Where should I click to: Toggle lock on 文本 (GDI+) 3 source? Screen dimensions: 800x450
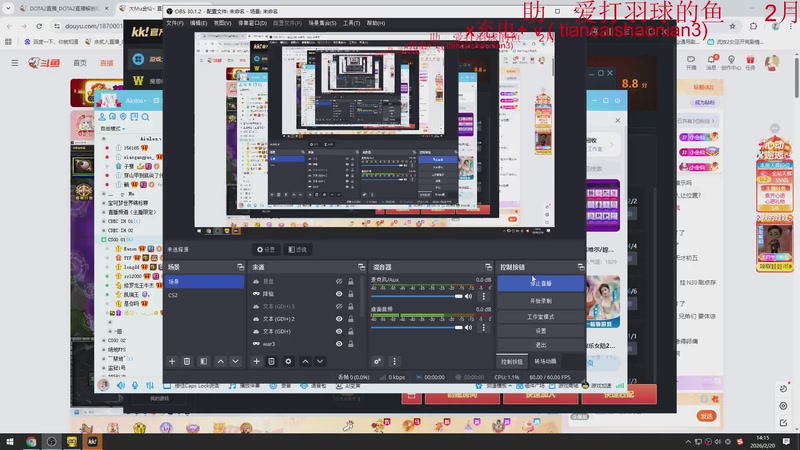pos(351,306)
